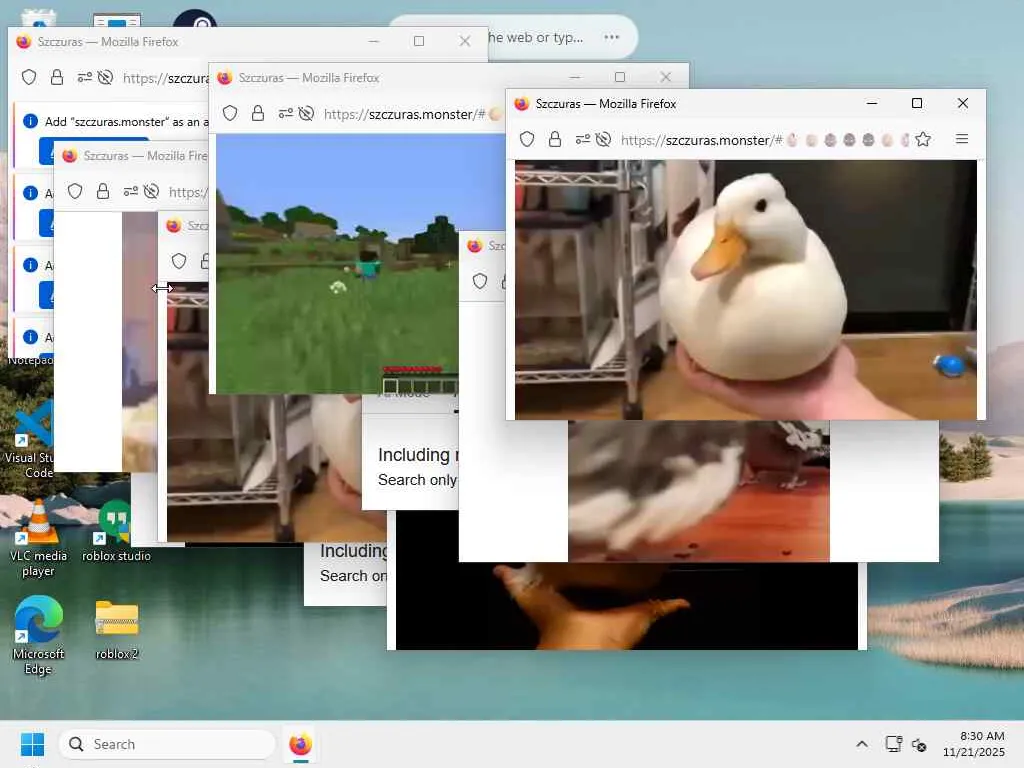Open permissions icon in rearmost top-left Firefox window
1024x768 pixels.
pos(84,77)
